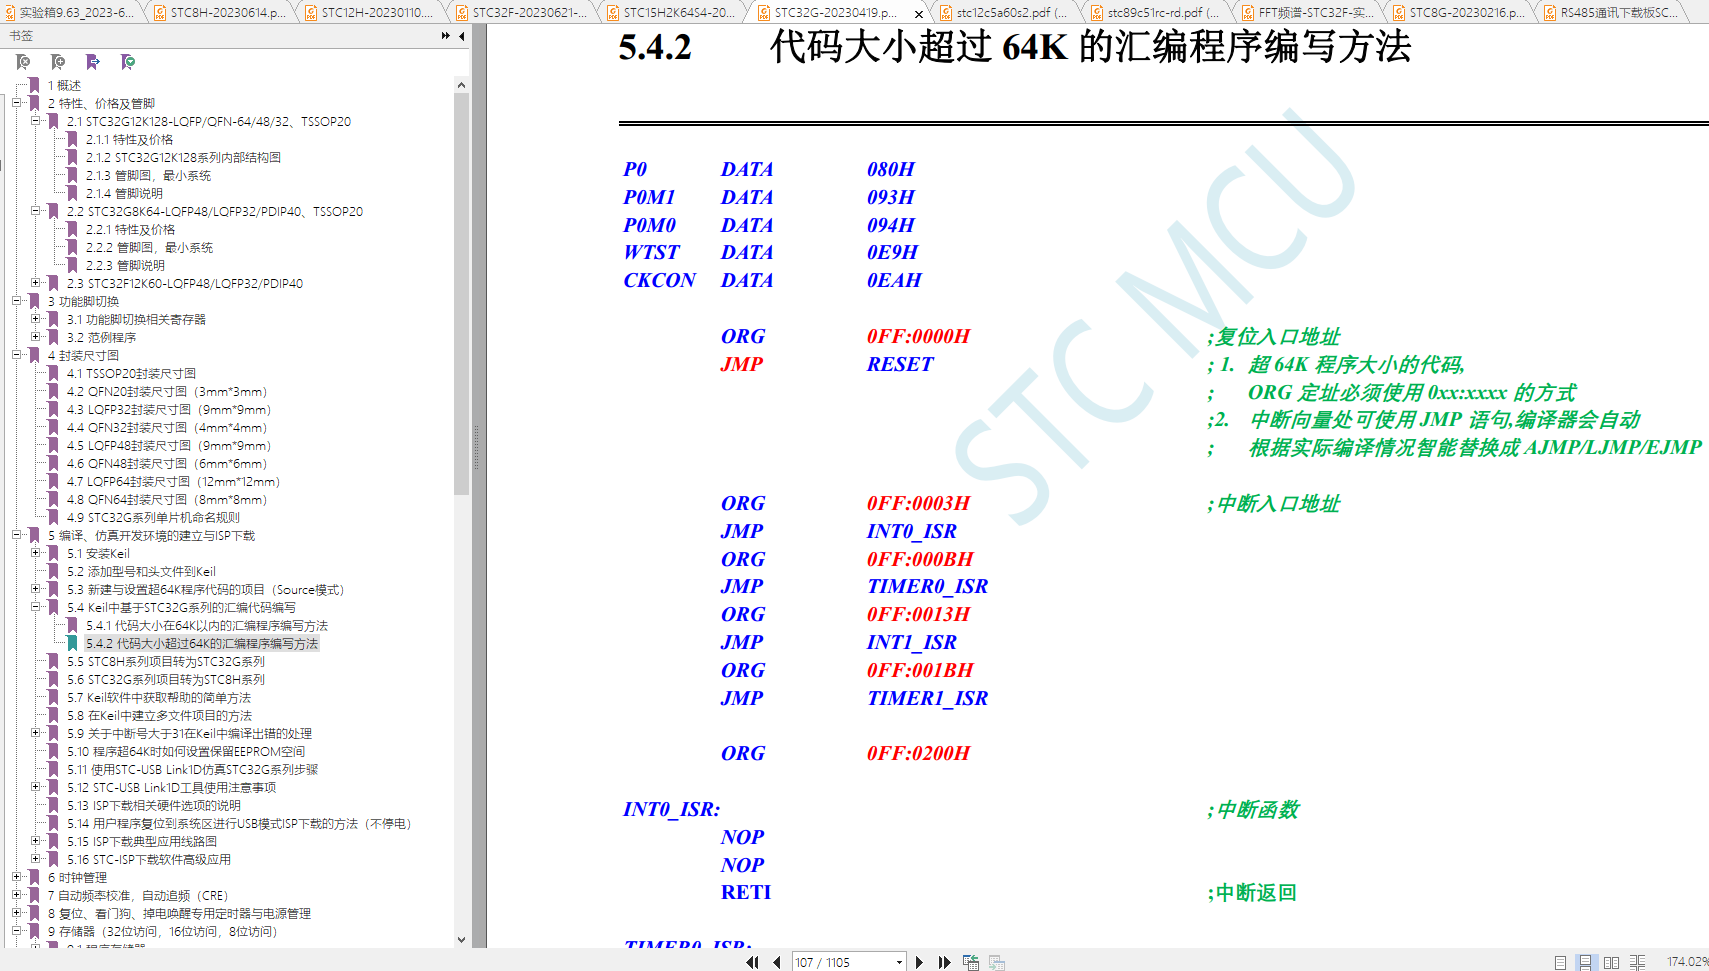Screen dimensions: 1709x971
Task: Open bookmark '2.2.2 管脚图，最小系统'
Action: click(x=149, y=248)
